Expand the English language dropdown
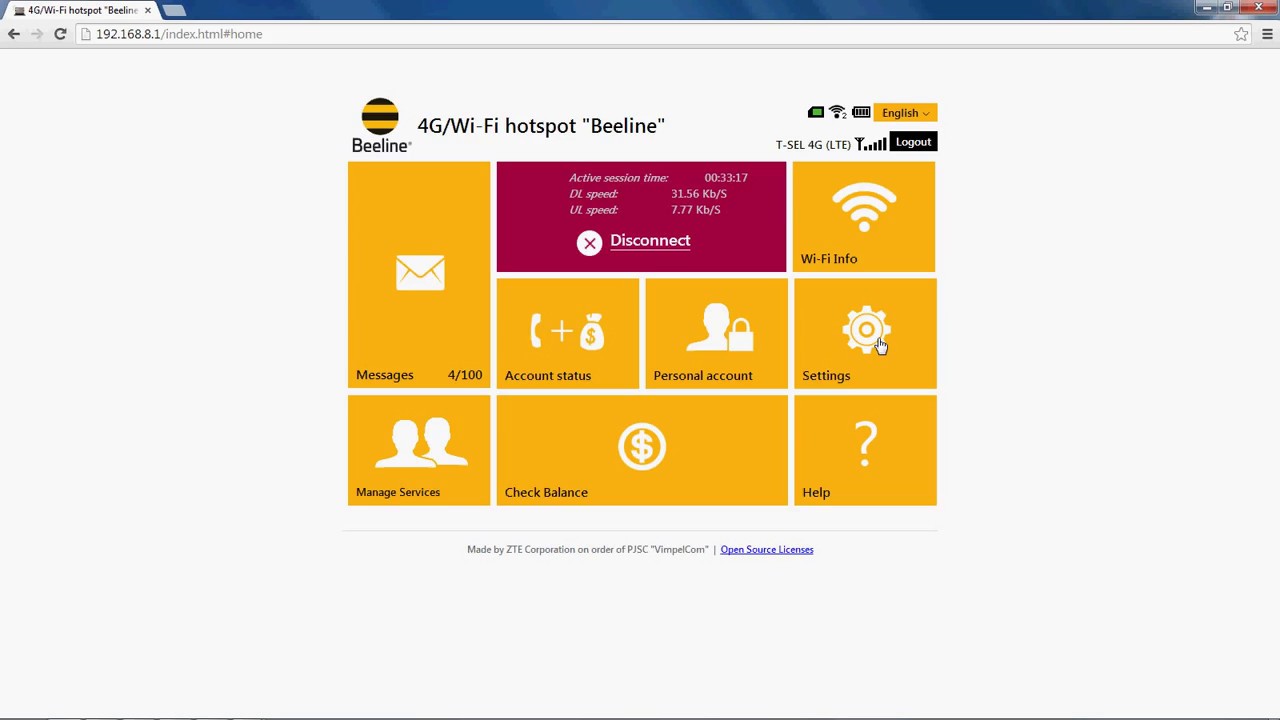The image size is (1280, 720). pyautogui.click(x=905, y=113)
